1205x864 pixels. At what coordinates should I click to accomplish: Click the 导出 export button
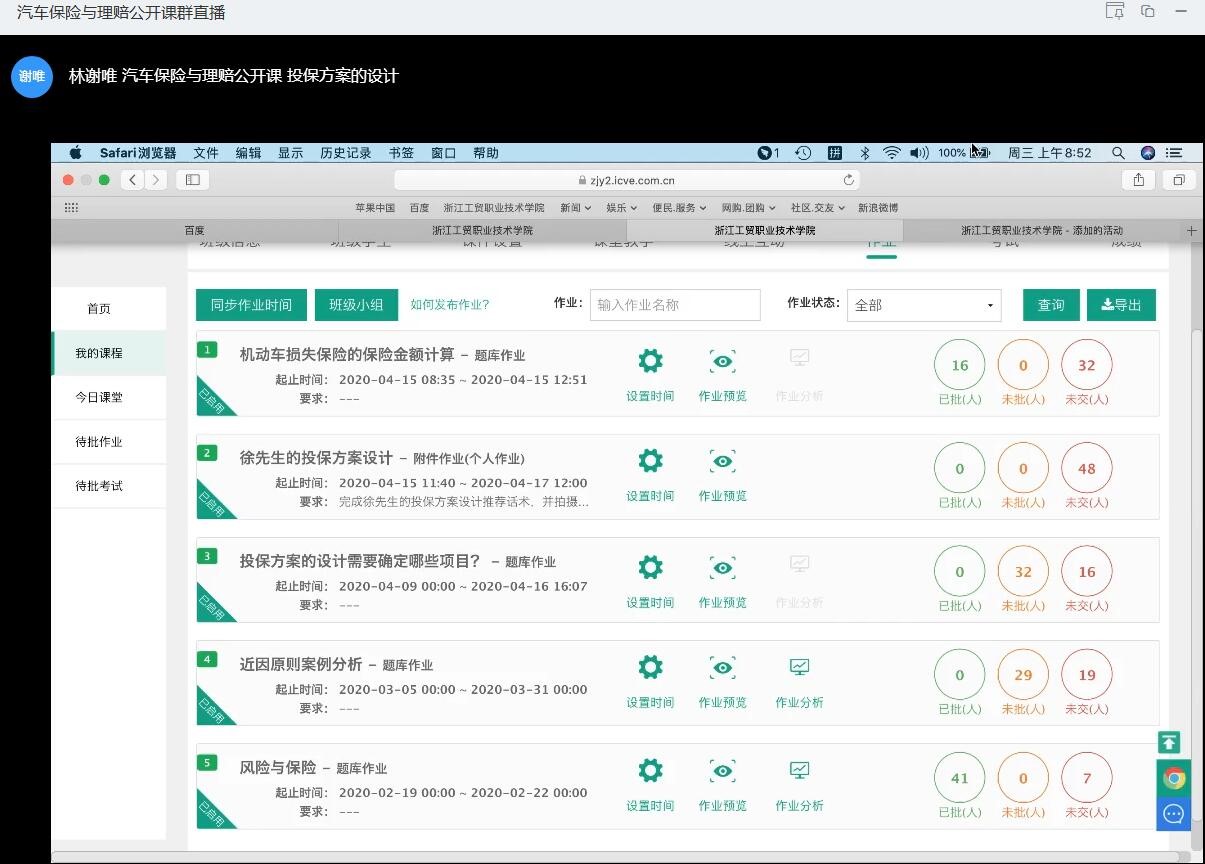point(1121,305)
